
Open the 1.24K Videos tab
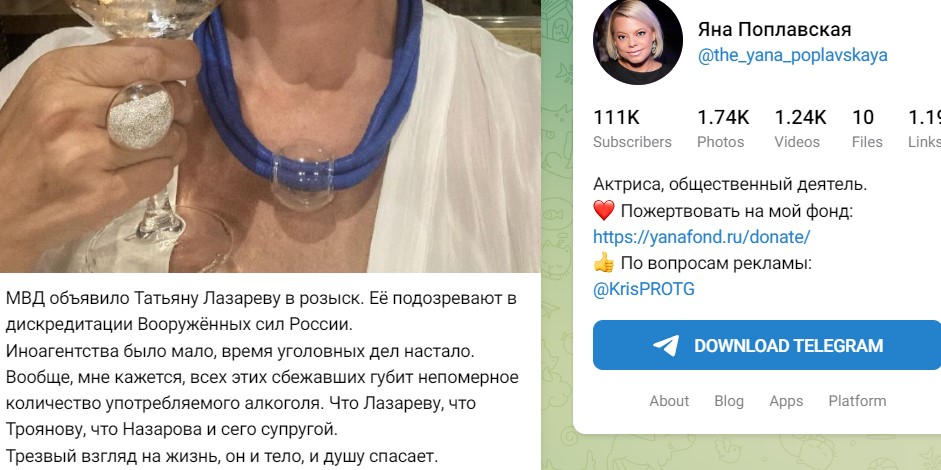point(800,128)
